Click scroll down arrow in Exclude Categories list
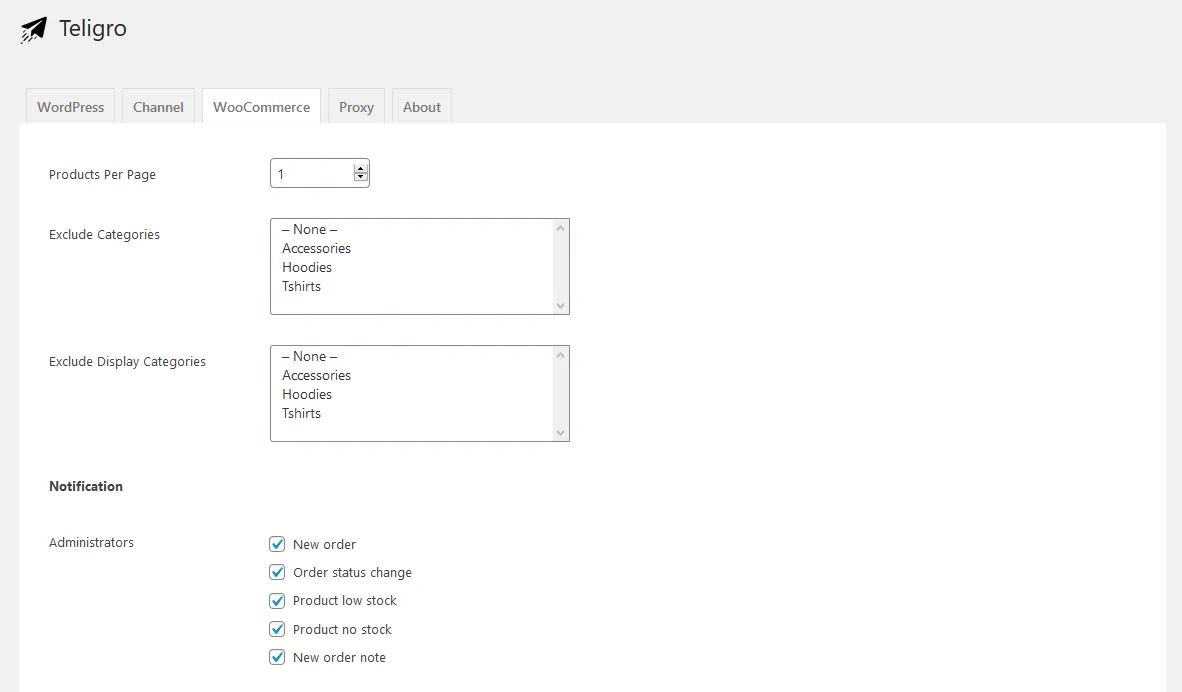The image size is (1182, 692). (560, 305)
